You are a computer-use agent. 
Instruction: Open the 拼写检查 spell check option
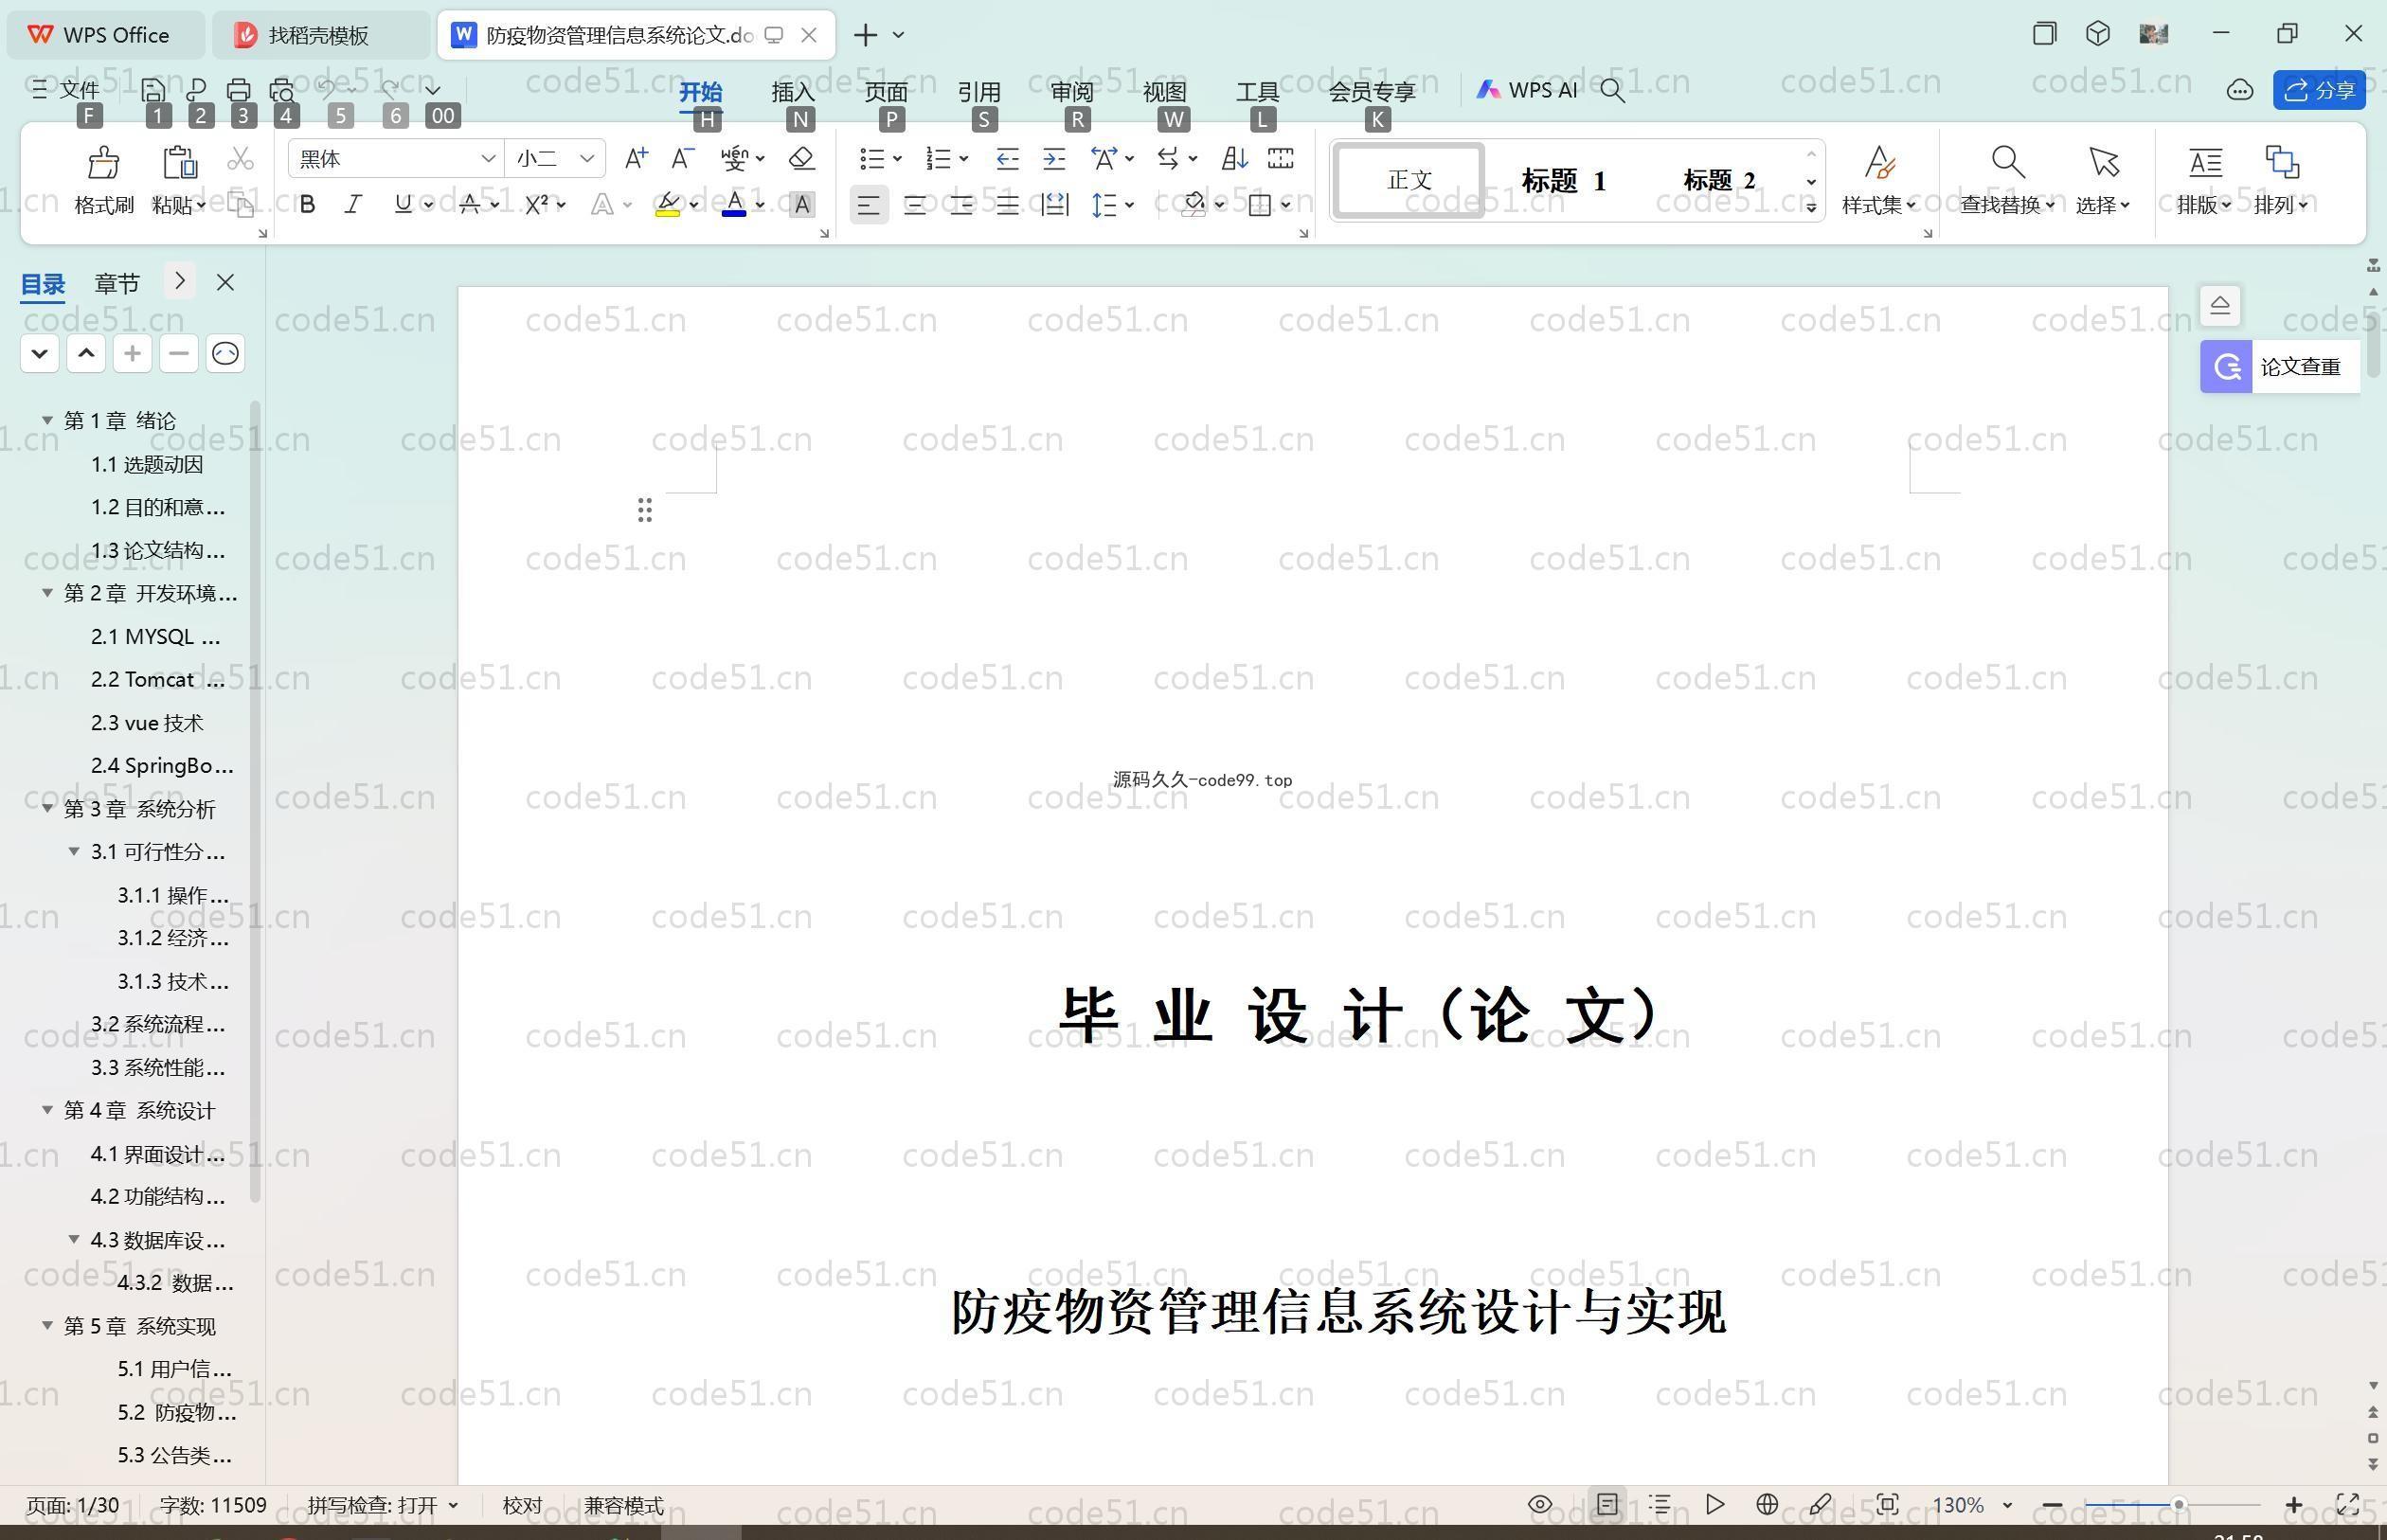tap(383, 1505)
